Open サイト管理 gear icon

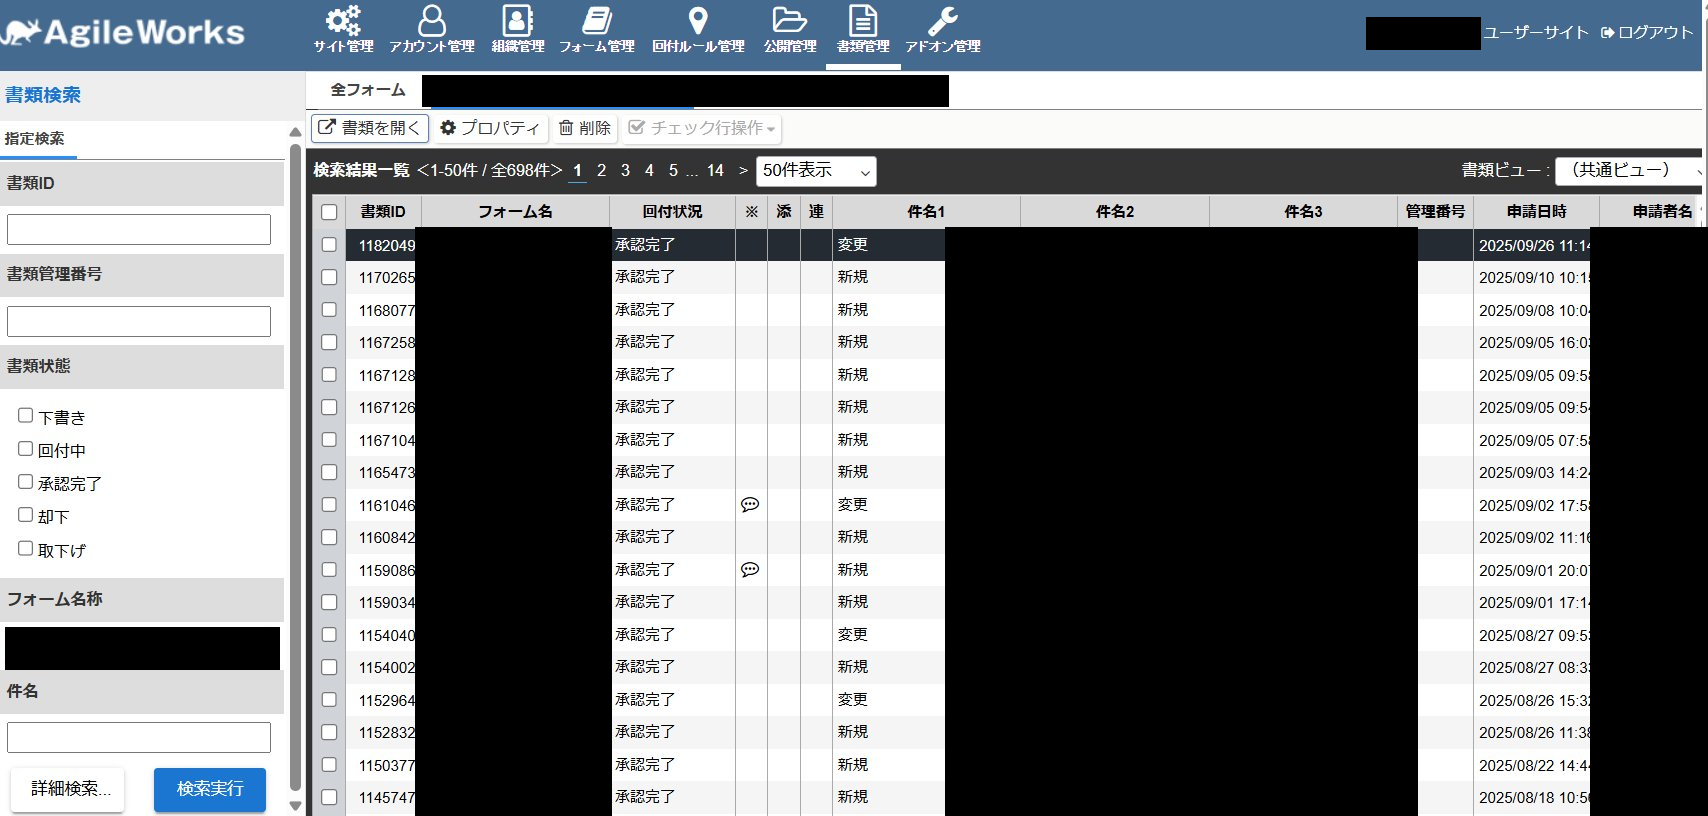click(343, 20)
